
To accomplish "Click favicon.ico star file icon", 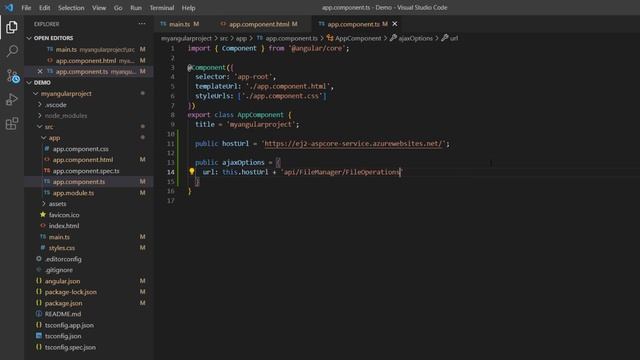I will [x=43, y=214].
